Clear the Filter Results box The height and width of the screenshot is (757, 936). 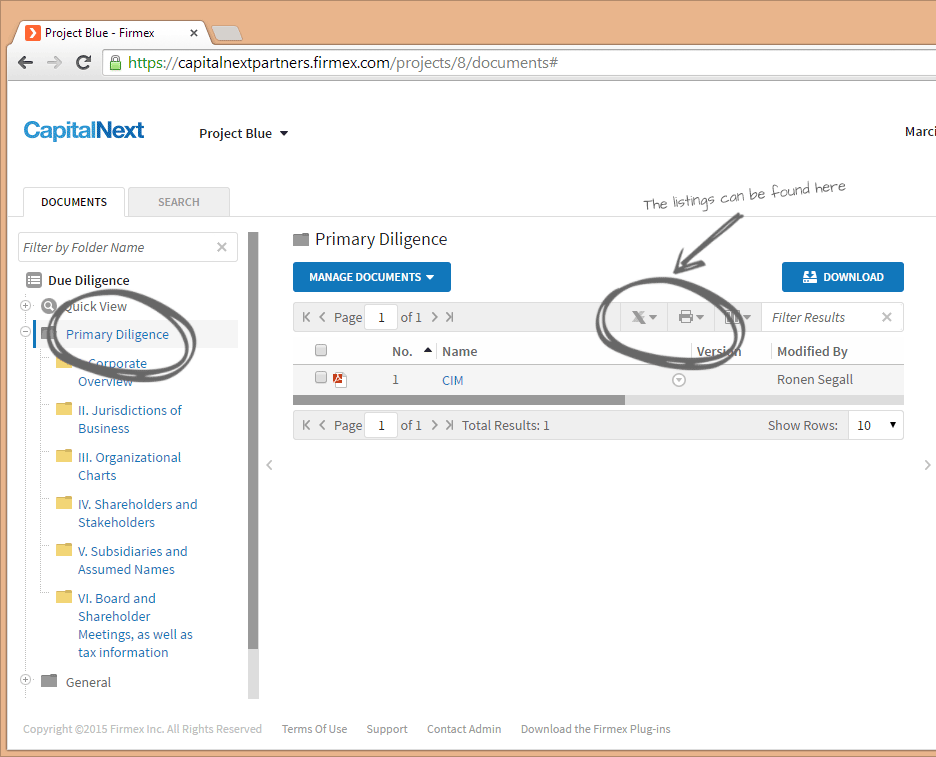point(886,317)
